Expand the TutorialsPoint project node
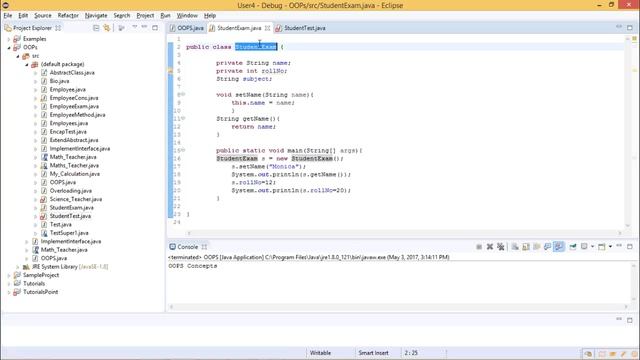 [x=9, y=292]
